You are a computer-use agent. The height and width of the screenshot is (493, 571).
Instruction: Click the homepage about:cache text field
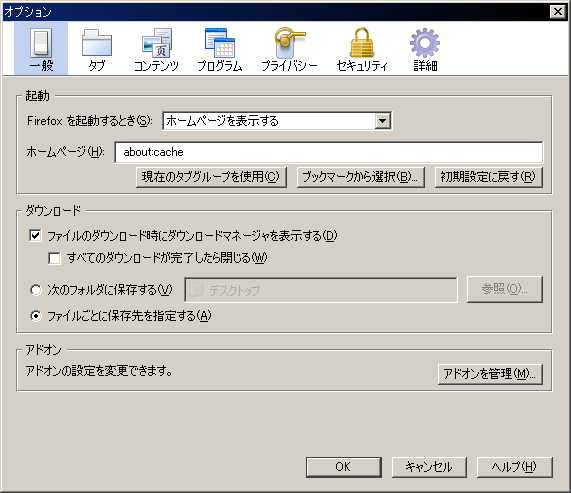[x=328, y=152]
